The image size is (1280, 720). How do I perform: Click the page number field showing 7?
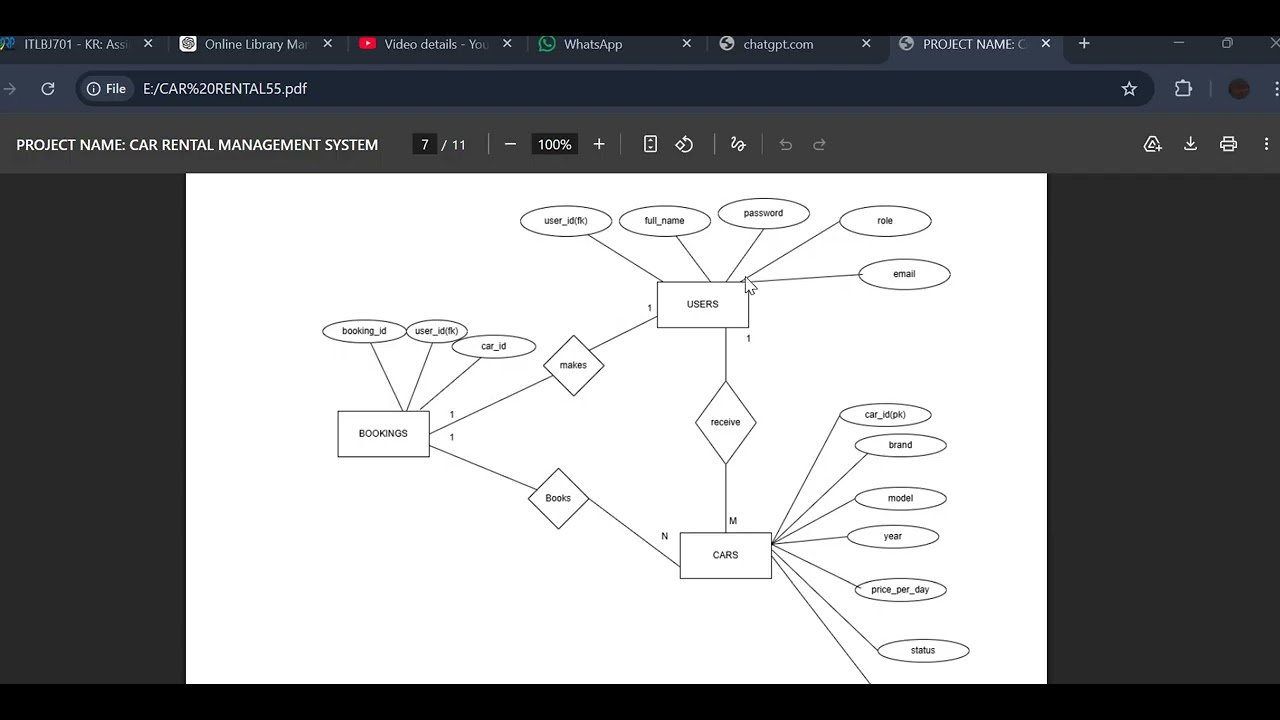[424, 145]
